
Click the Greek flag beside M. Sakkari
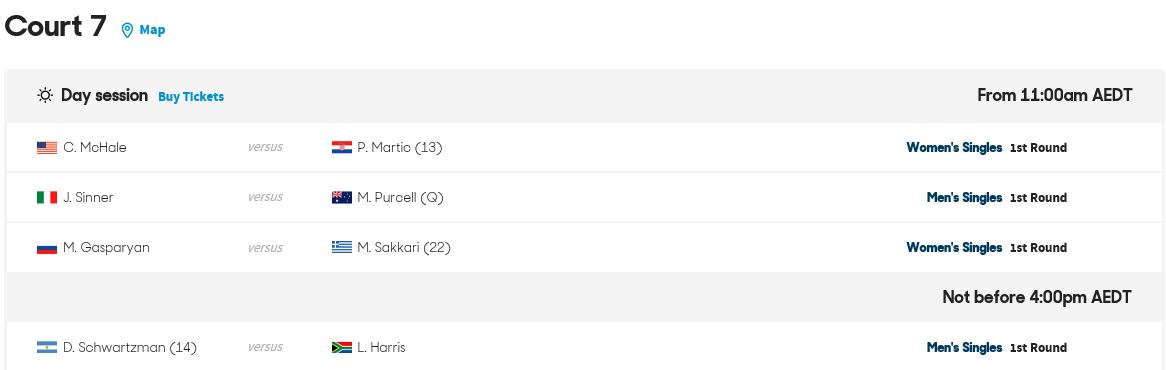[x=341, y=247]
